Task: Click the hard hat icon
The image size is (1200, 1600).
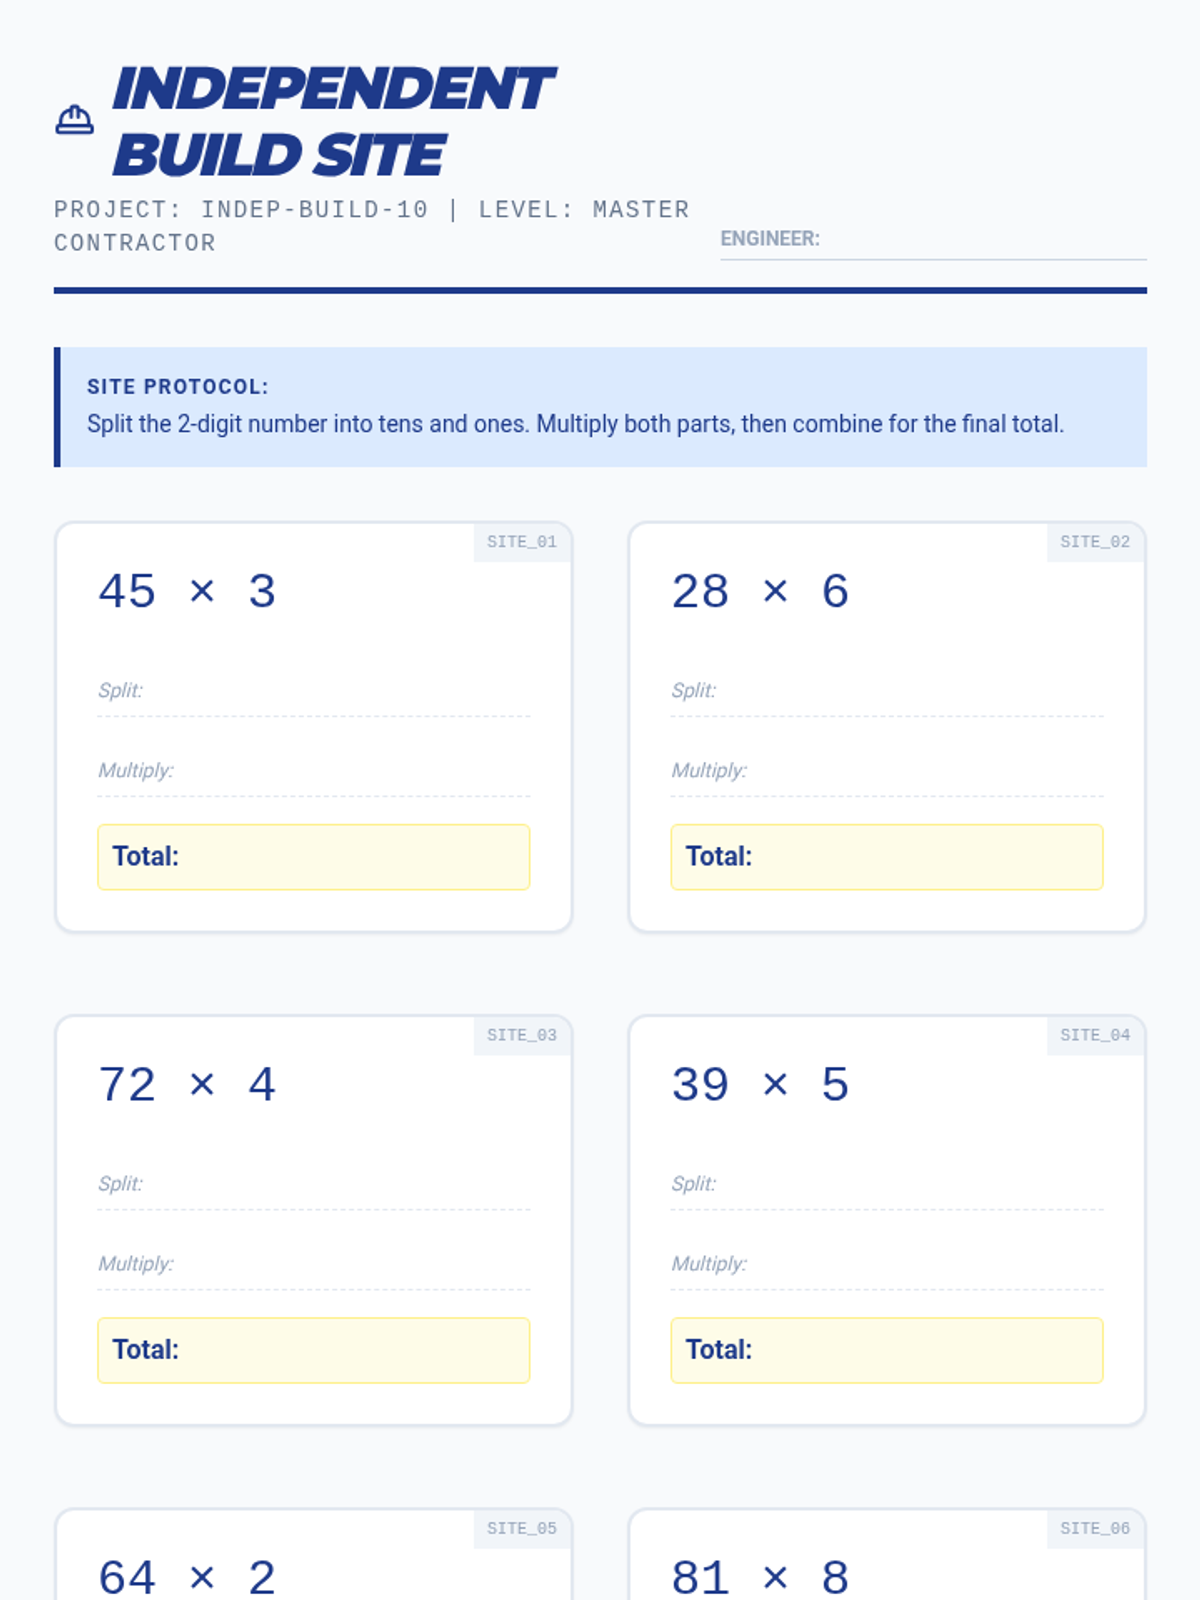Action: [x=74, y=120]
